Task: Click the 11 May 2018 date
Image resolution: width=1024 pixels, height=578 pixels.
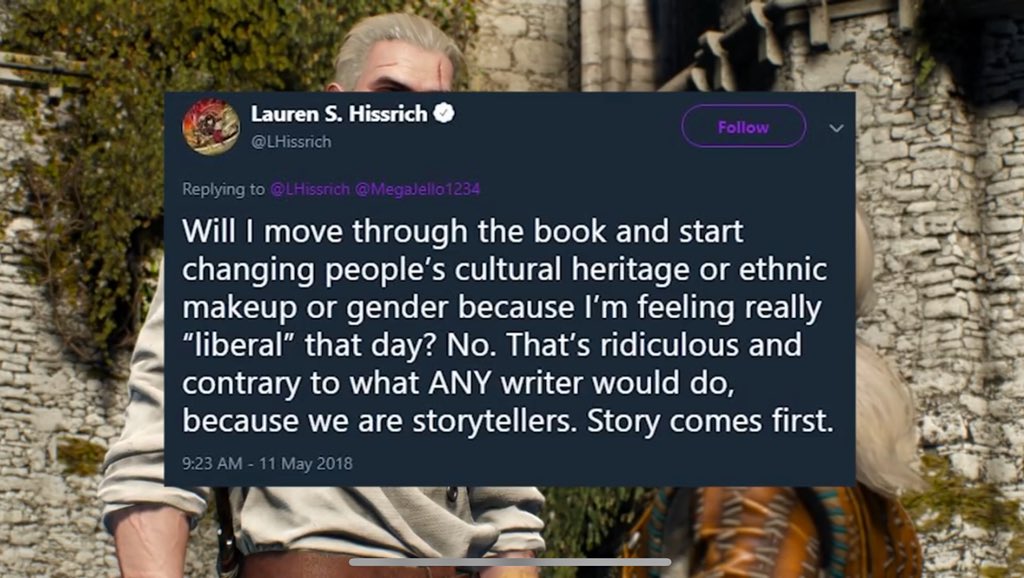Action: 306,464
